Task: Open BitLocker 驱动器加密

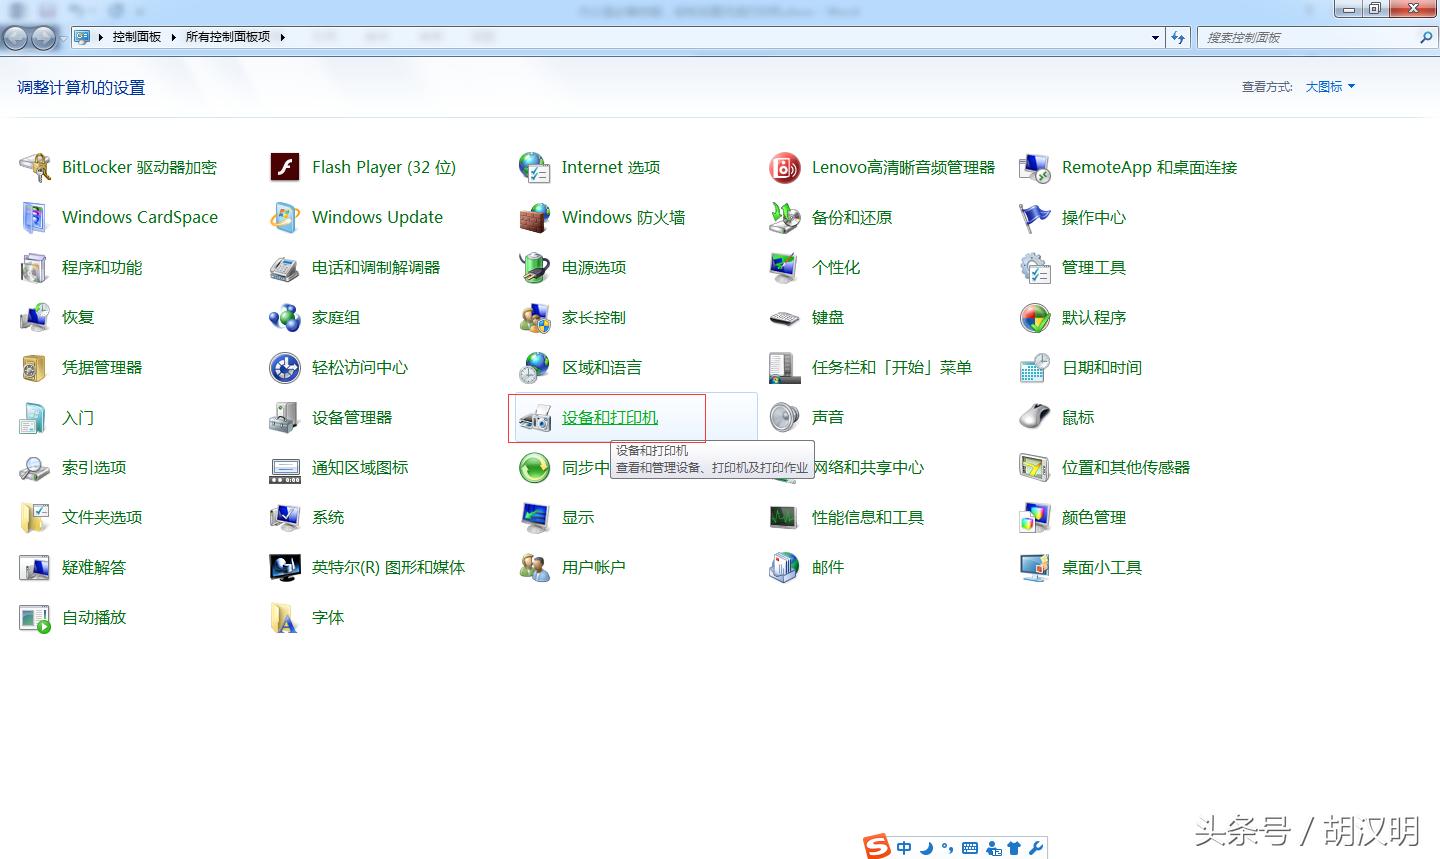Action: (x=139, y=167)
